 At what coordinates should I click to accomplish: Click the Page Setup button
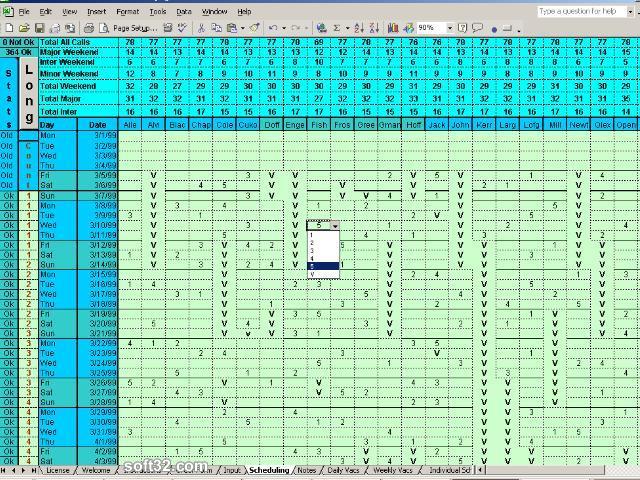(x=135, y=28)
